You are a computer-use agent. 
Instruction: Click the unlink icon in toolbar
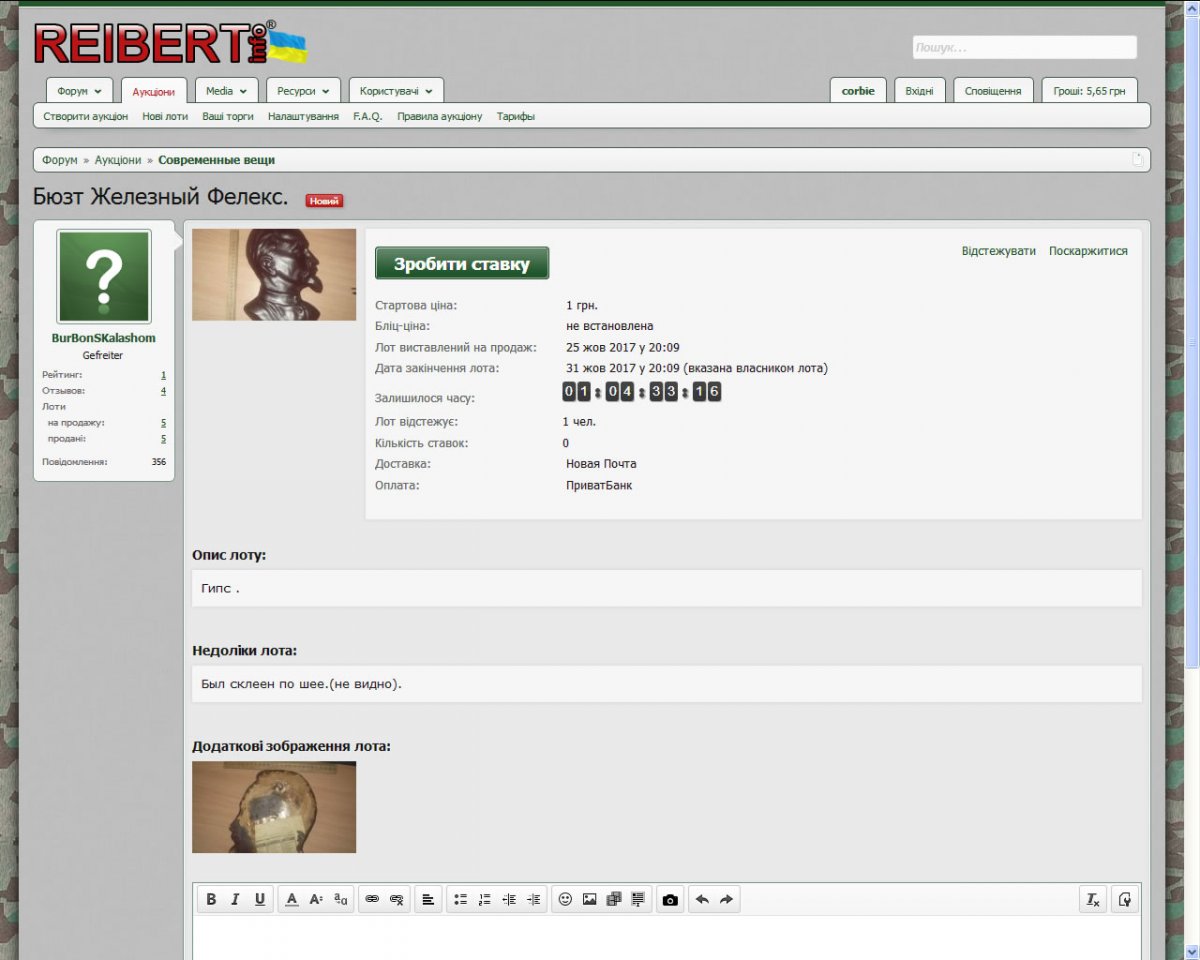pos(396,900)
